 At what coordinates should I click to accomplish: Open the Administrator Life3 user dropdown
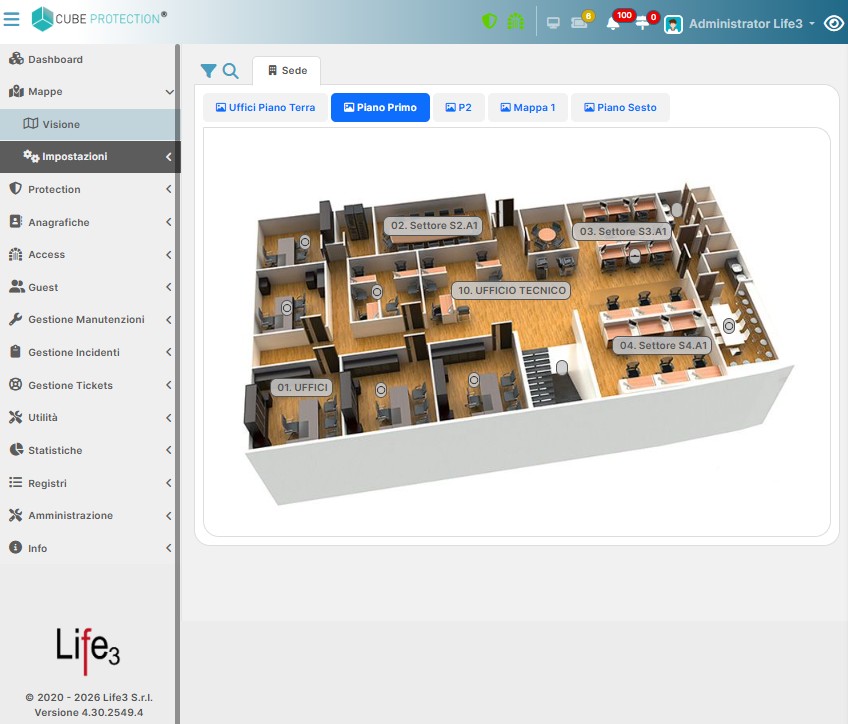click(x=739, y=24)
